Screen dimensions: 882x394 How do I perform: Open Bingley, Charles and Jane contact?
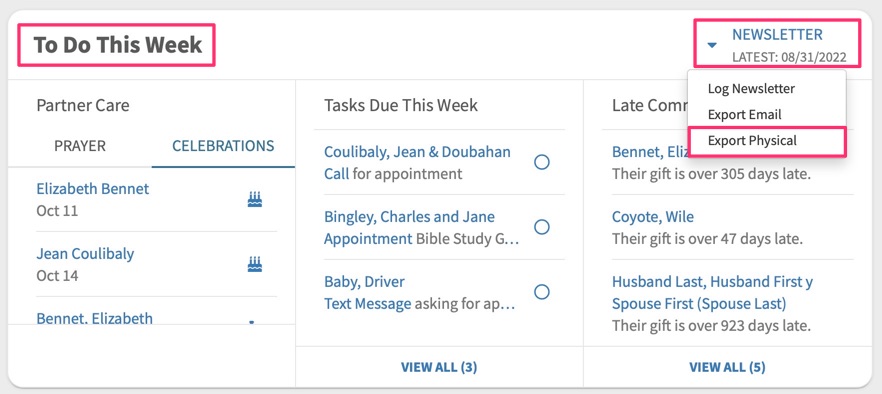[410, 217]
